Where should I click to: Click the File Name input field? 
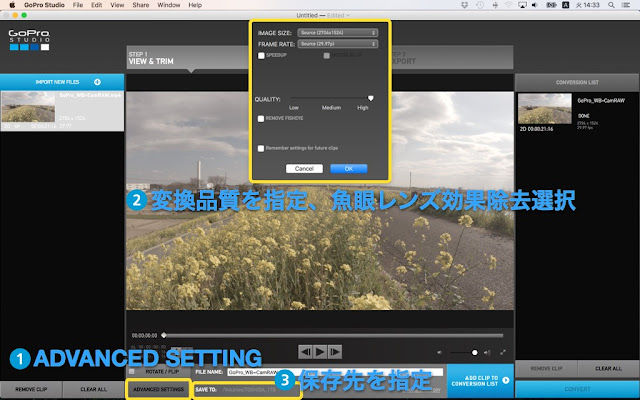coord(335,372)
